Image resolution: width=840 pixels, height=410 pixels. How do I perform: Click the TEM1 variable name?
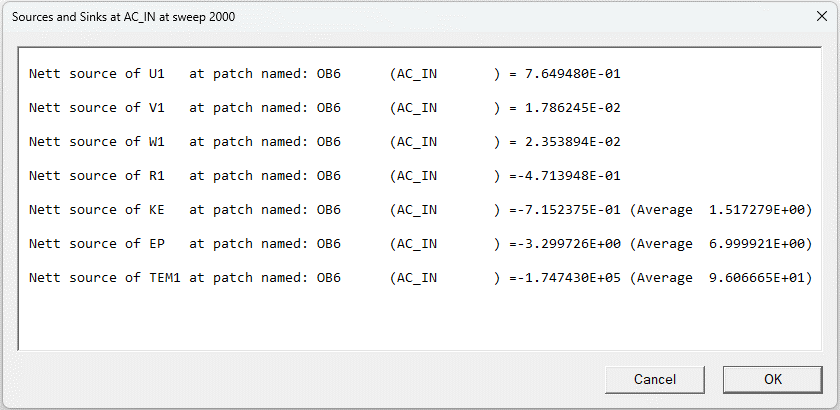[165, 278]
